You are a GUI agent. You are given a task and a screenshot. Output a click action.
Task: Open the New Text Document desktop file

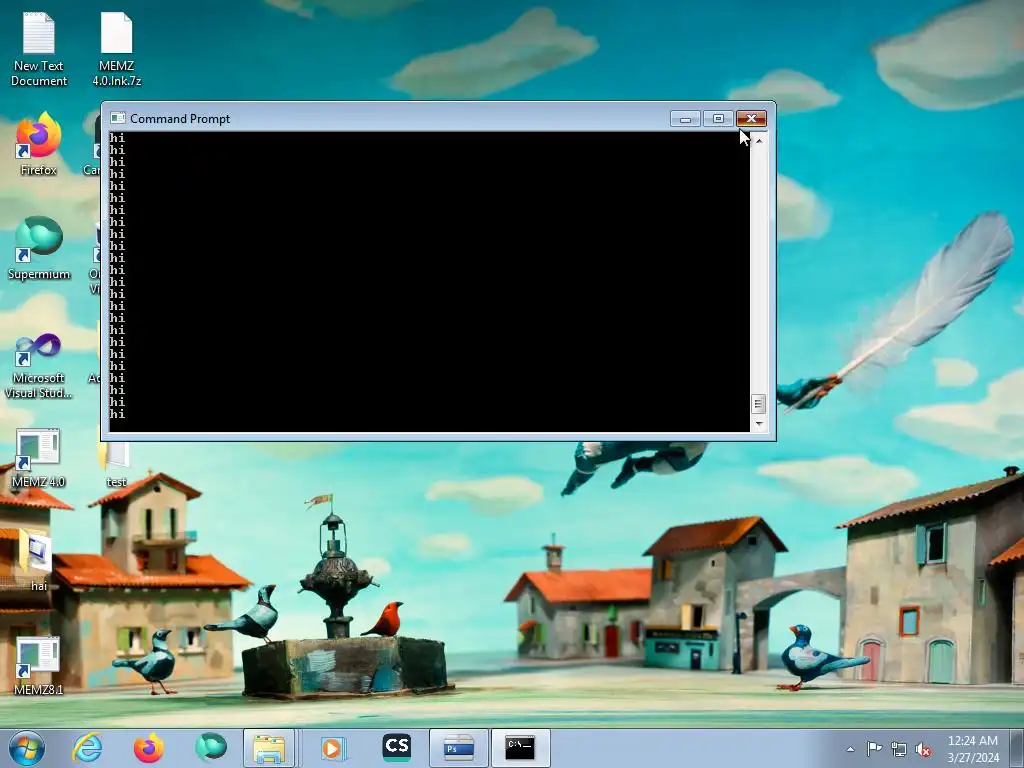(x=39, y=49)
